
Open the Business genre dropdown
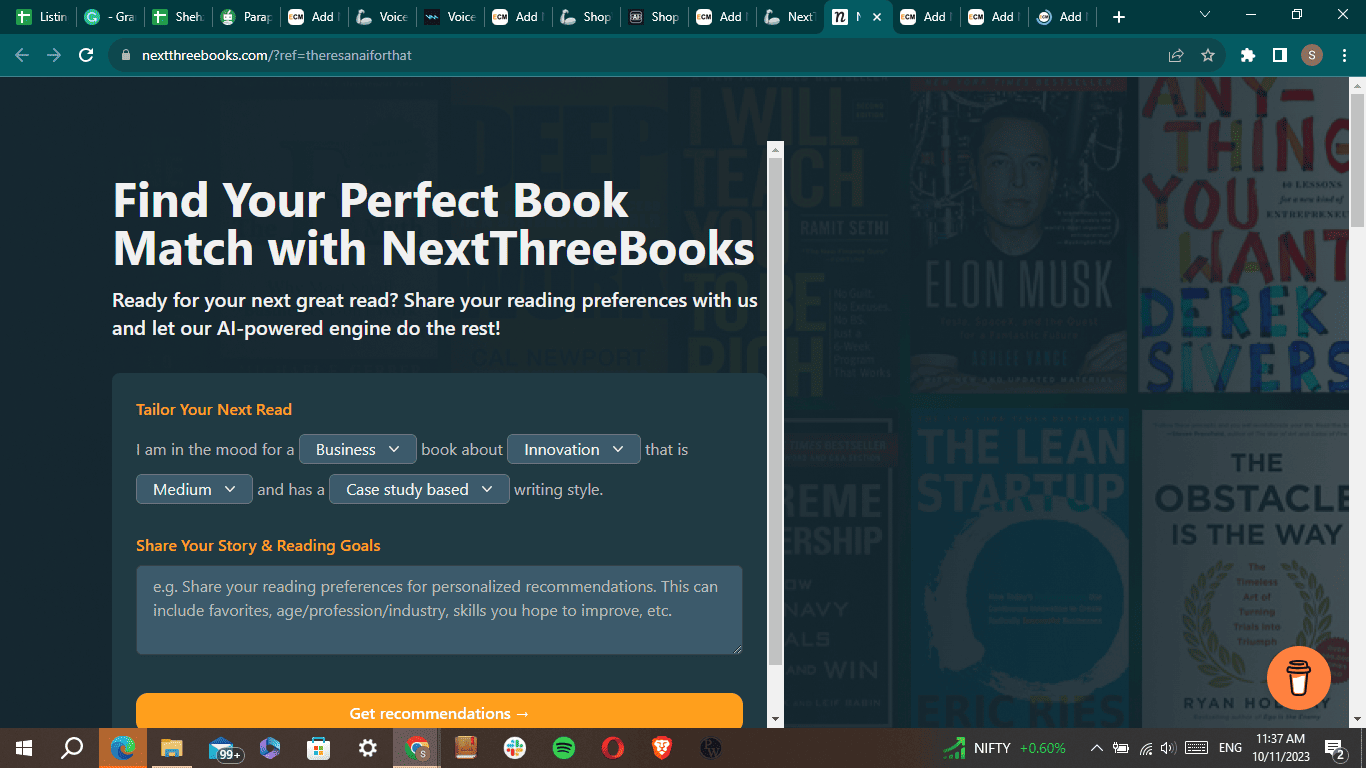(357, 449)
